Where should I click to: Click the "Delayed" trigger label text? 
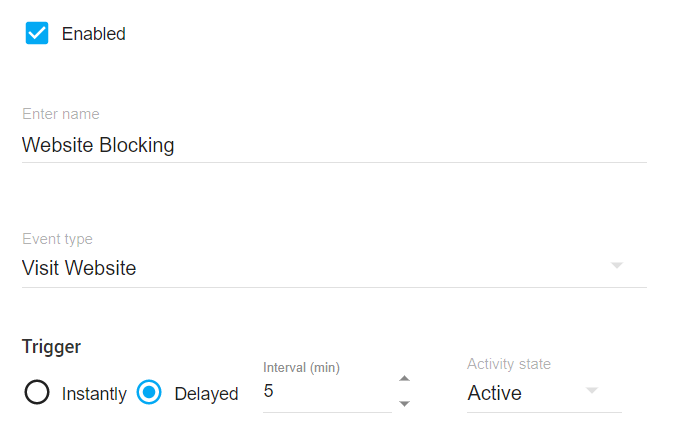tap(206, 394)
